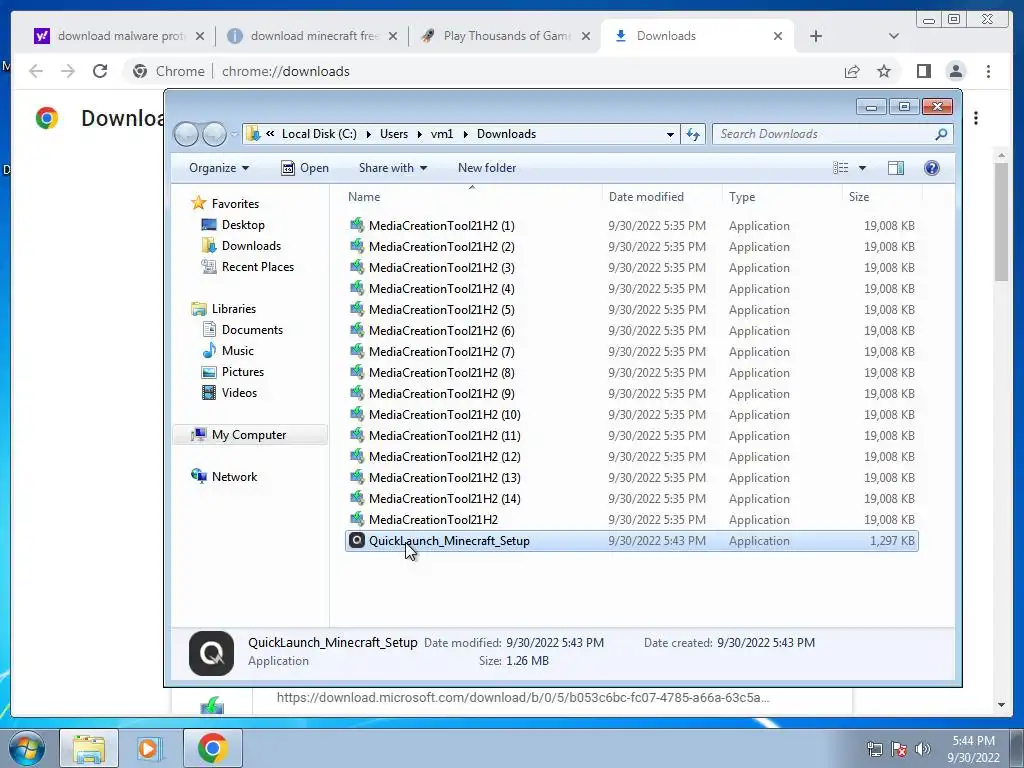Click the Explorer back navigation button
The height and width of the screenshot is (768, 1024).
(x=186, y=134)
